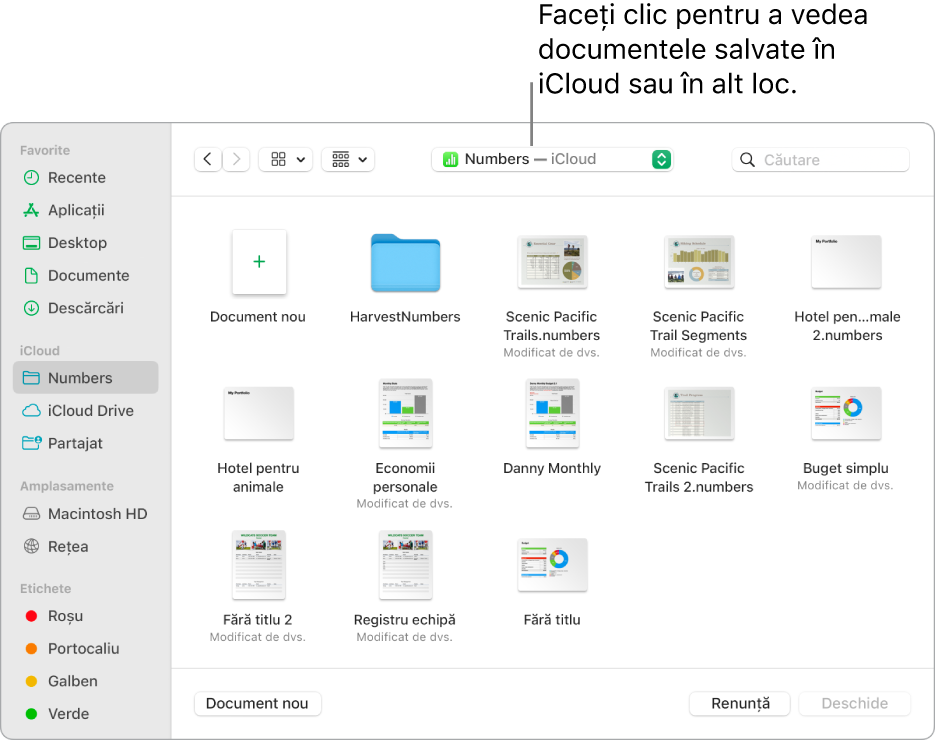Click the Macintosh HD drive icon
Image resolution: width=935 pixels, height=740 pixels.
[x=31, y=513]
